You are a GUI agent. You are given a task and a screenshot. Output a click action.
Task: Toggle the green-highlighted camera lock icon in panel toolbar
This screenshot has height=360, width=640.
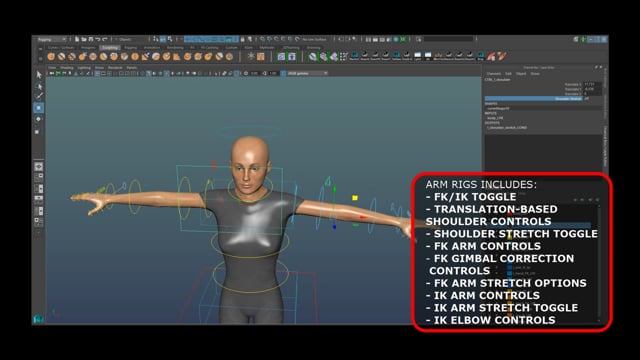(x=58, y=73)
